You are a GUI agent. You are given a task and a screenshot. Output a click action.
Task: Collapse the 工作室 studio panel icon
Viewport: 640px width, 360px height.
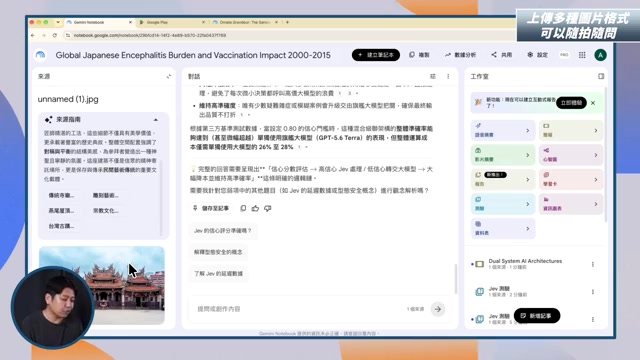click(x=601, y=76)
